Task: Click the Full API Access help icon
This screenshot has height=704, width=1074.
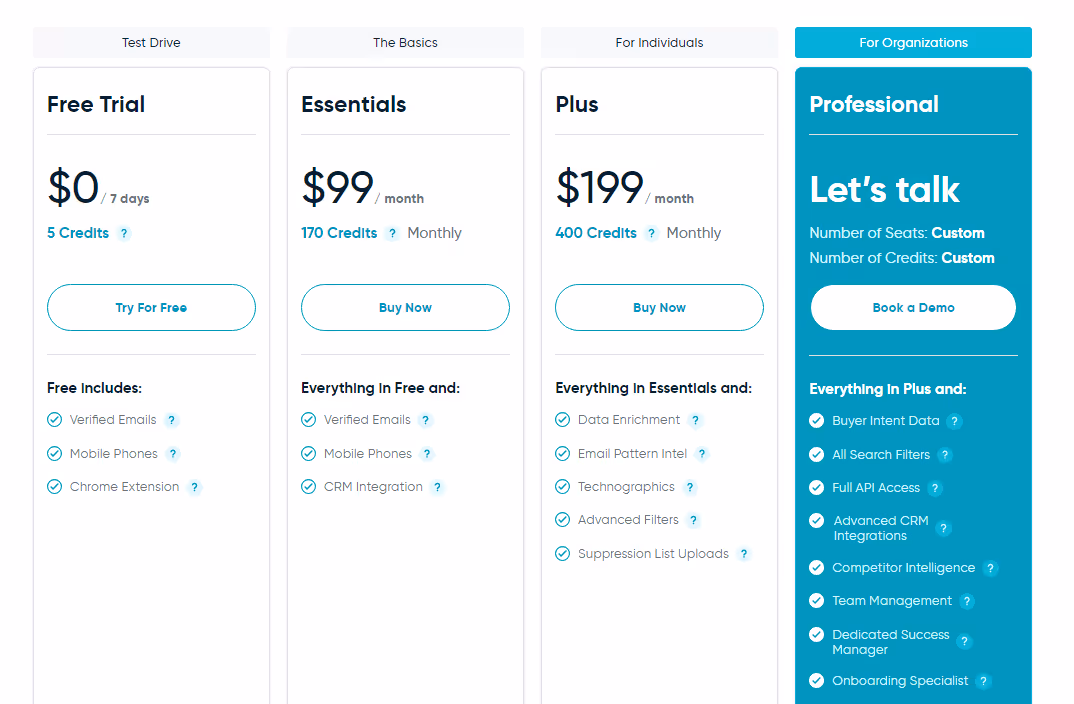Action: tap(935, 488)
